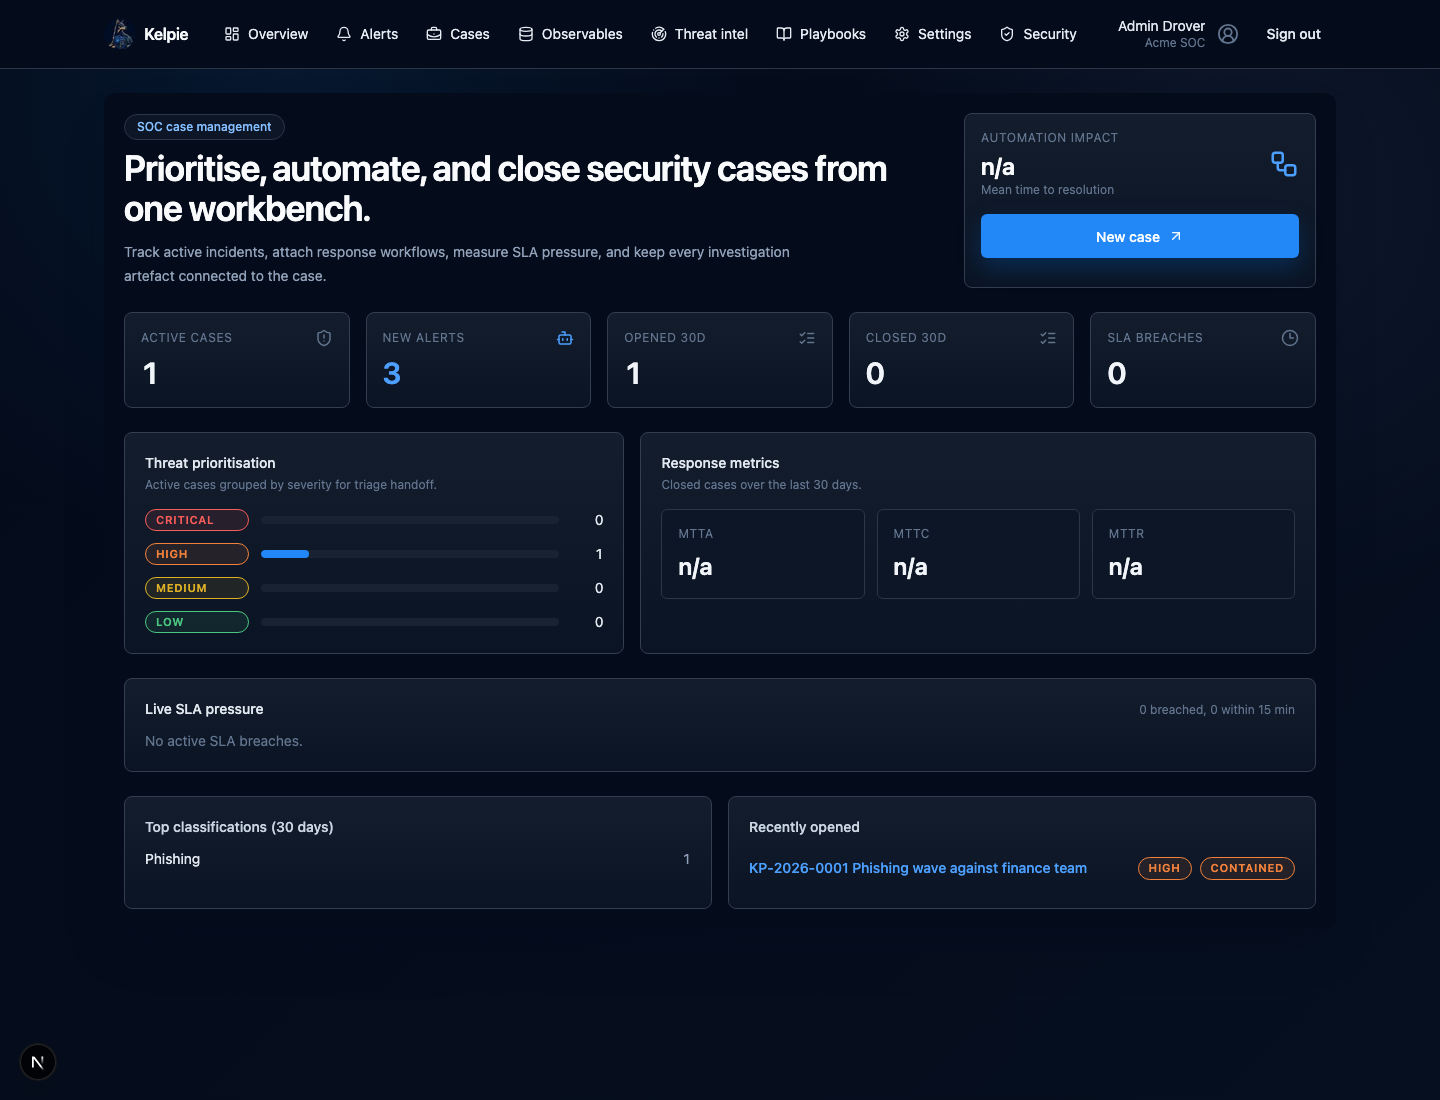1440x1100 pixels.
Task: Click the Kelpie logo icon
Action: coord(121,34)
